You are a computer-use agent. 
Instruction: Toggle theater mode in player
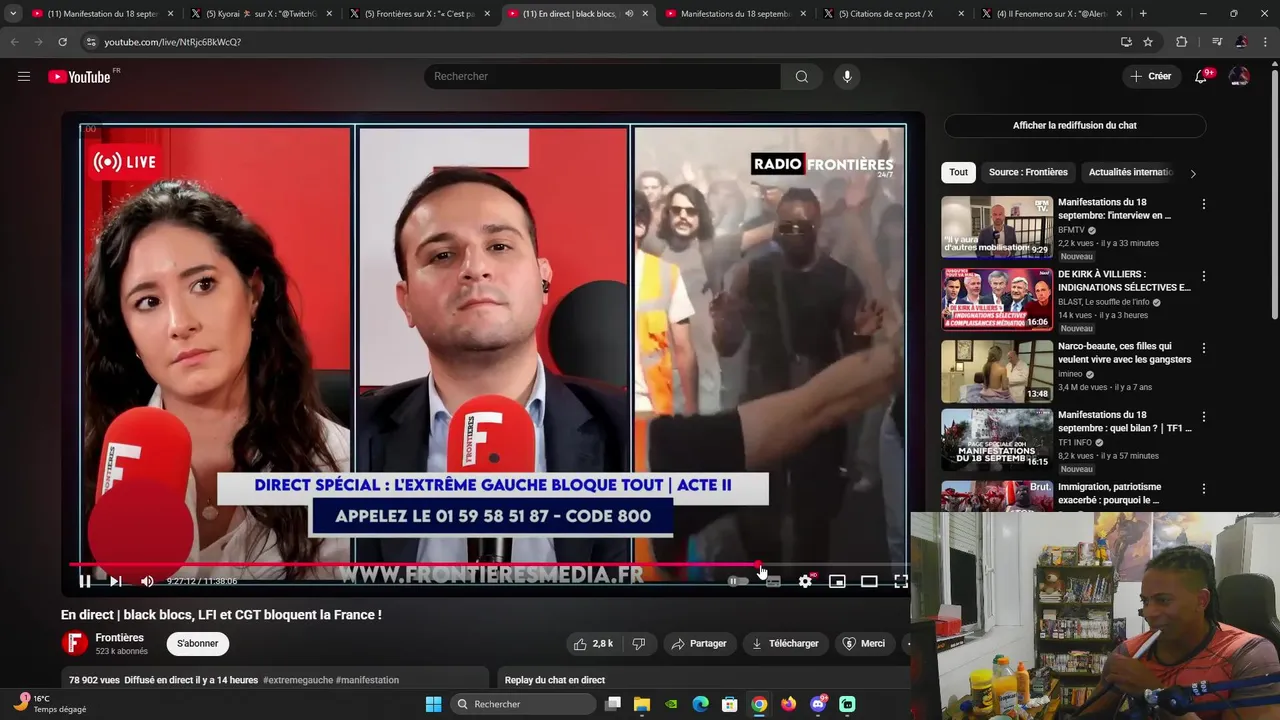pos(869,581)
